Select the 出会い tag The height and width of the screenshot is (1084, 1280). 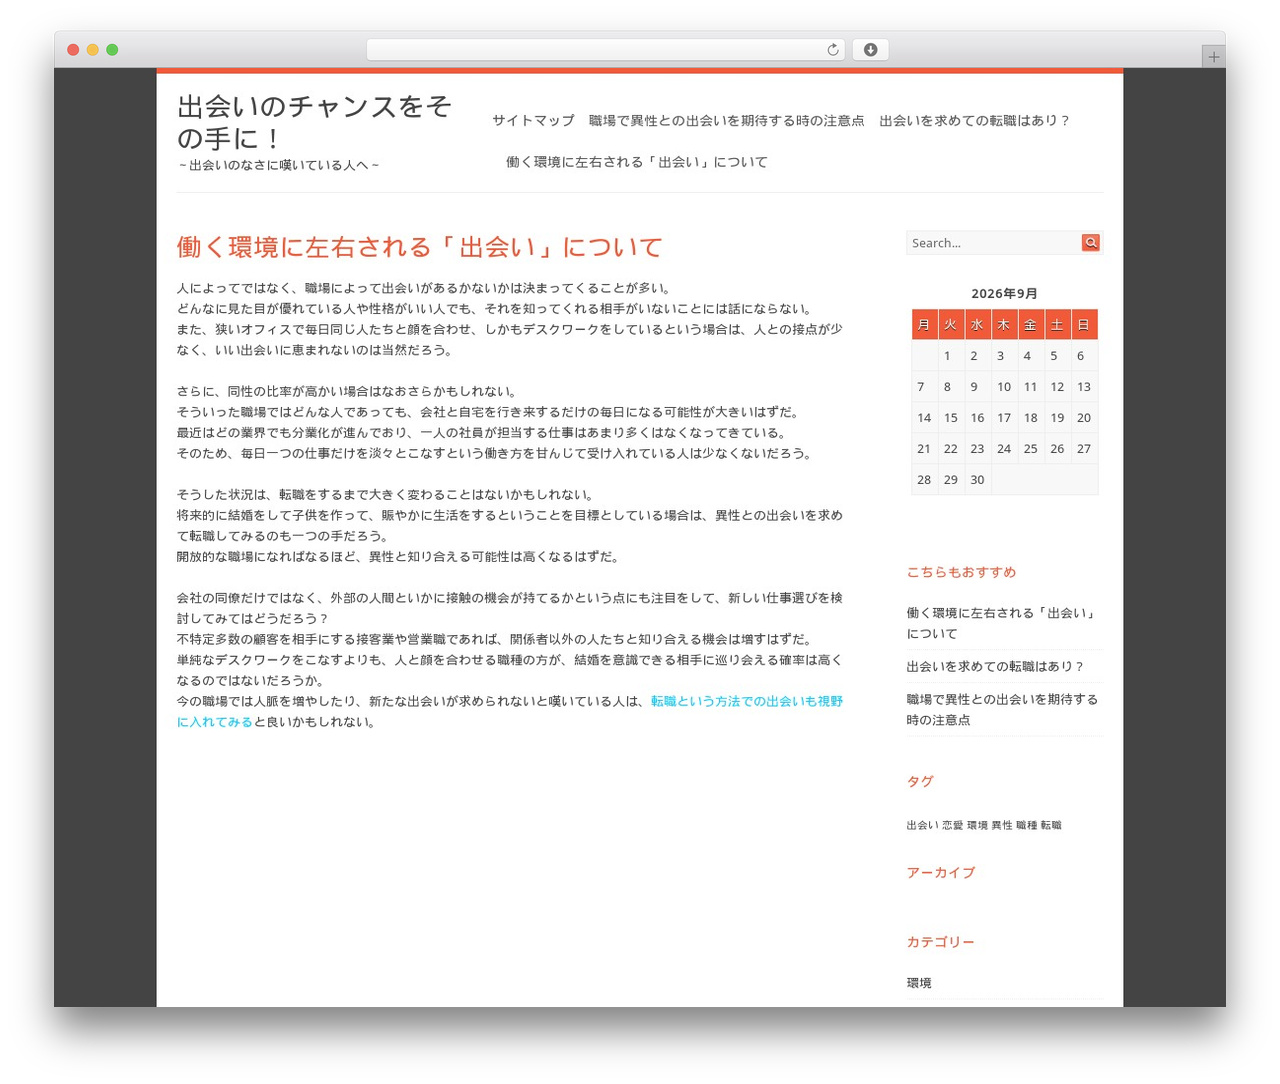pos(922,825)
